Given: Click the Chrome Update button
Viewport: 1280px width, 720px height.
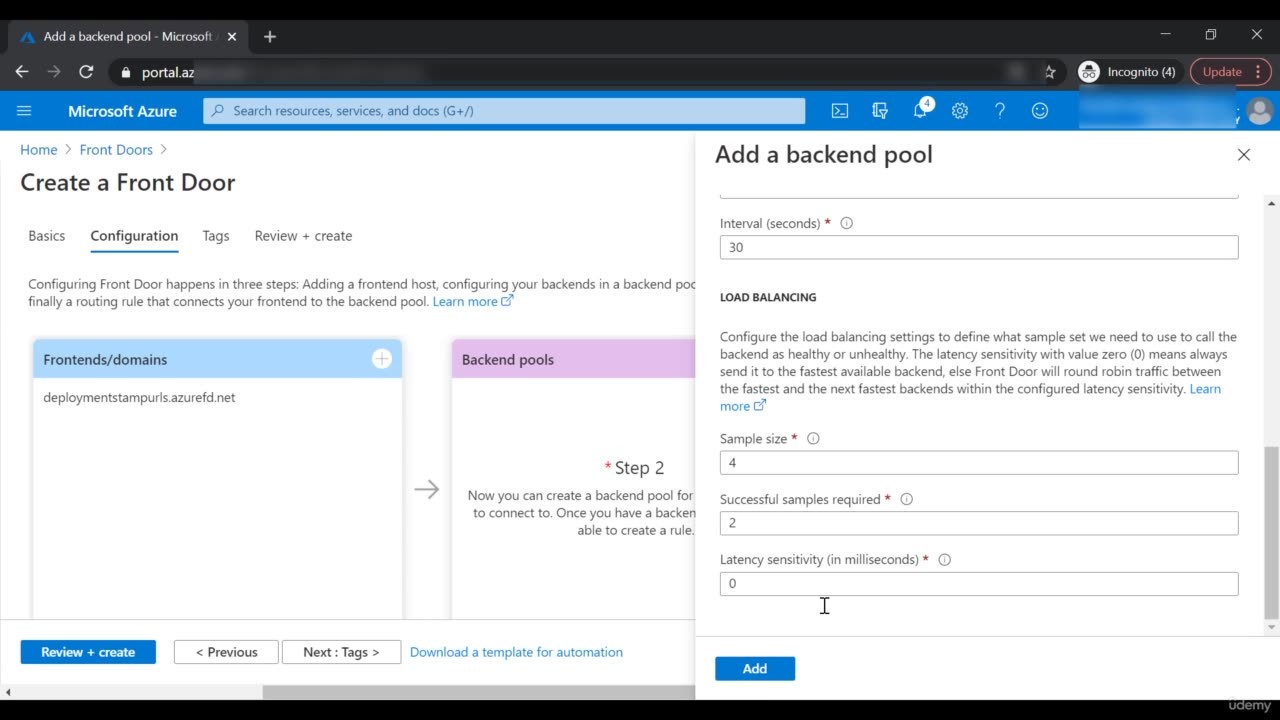Looking at the screenshot, I should (x=1231, y=72).
